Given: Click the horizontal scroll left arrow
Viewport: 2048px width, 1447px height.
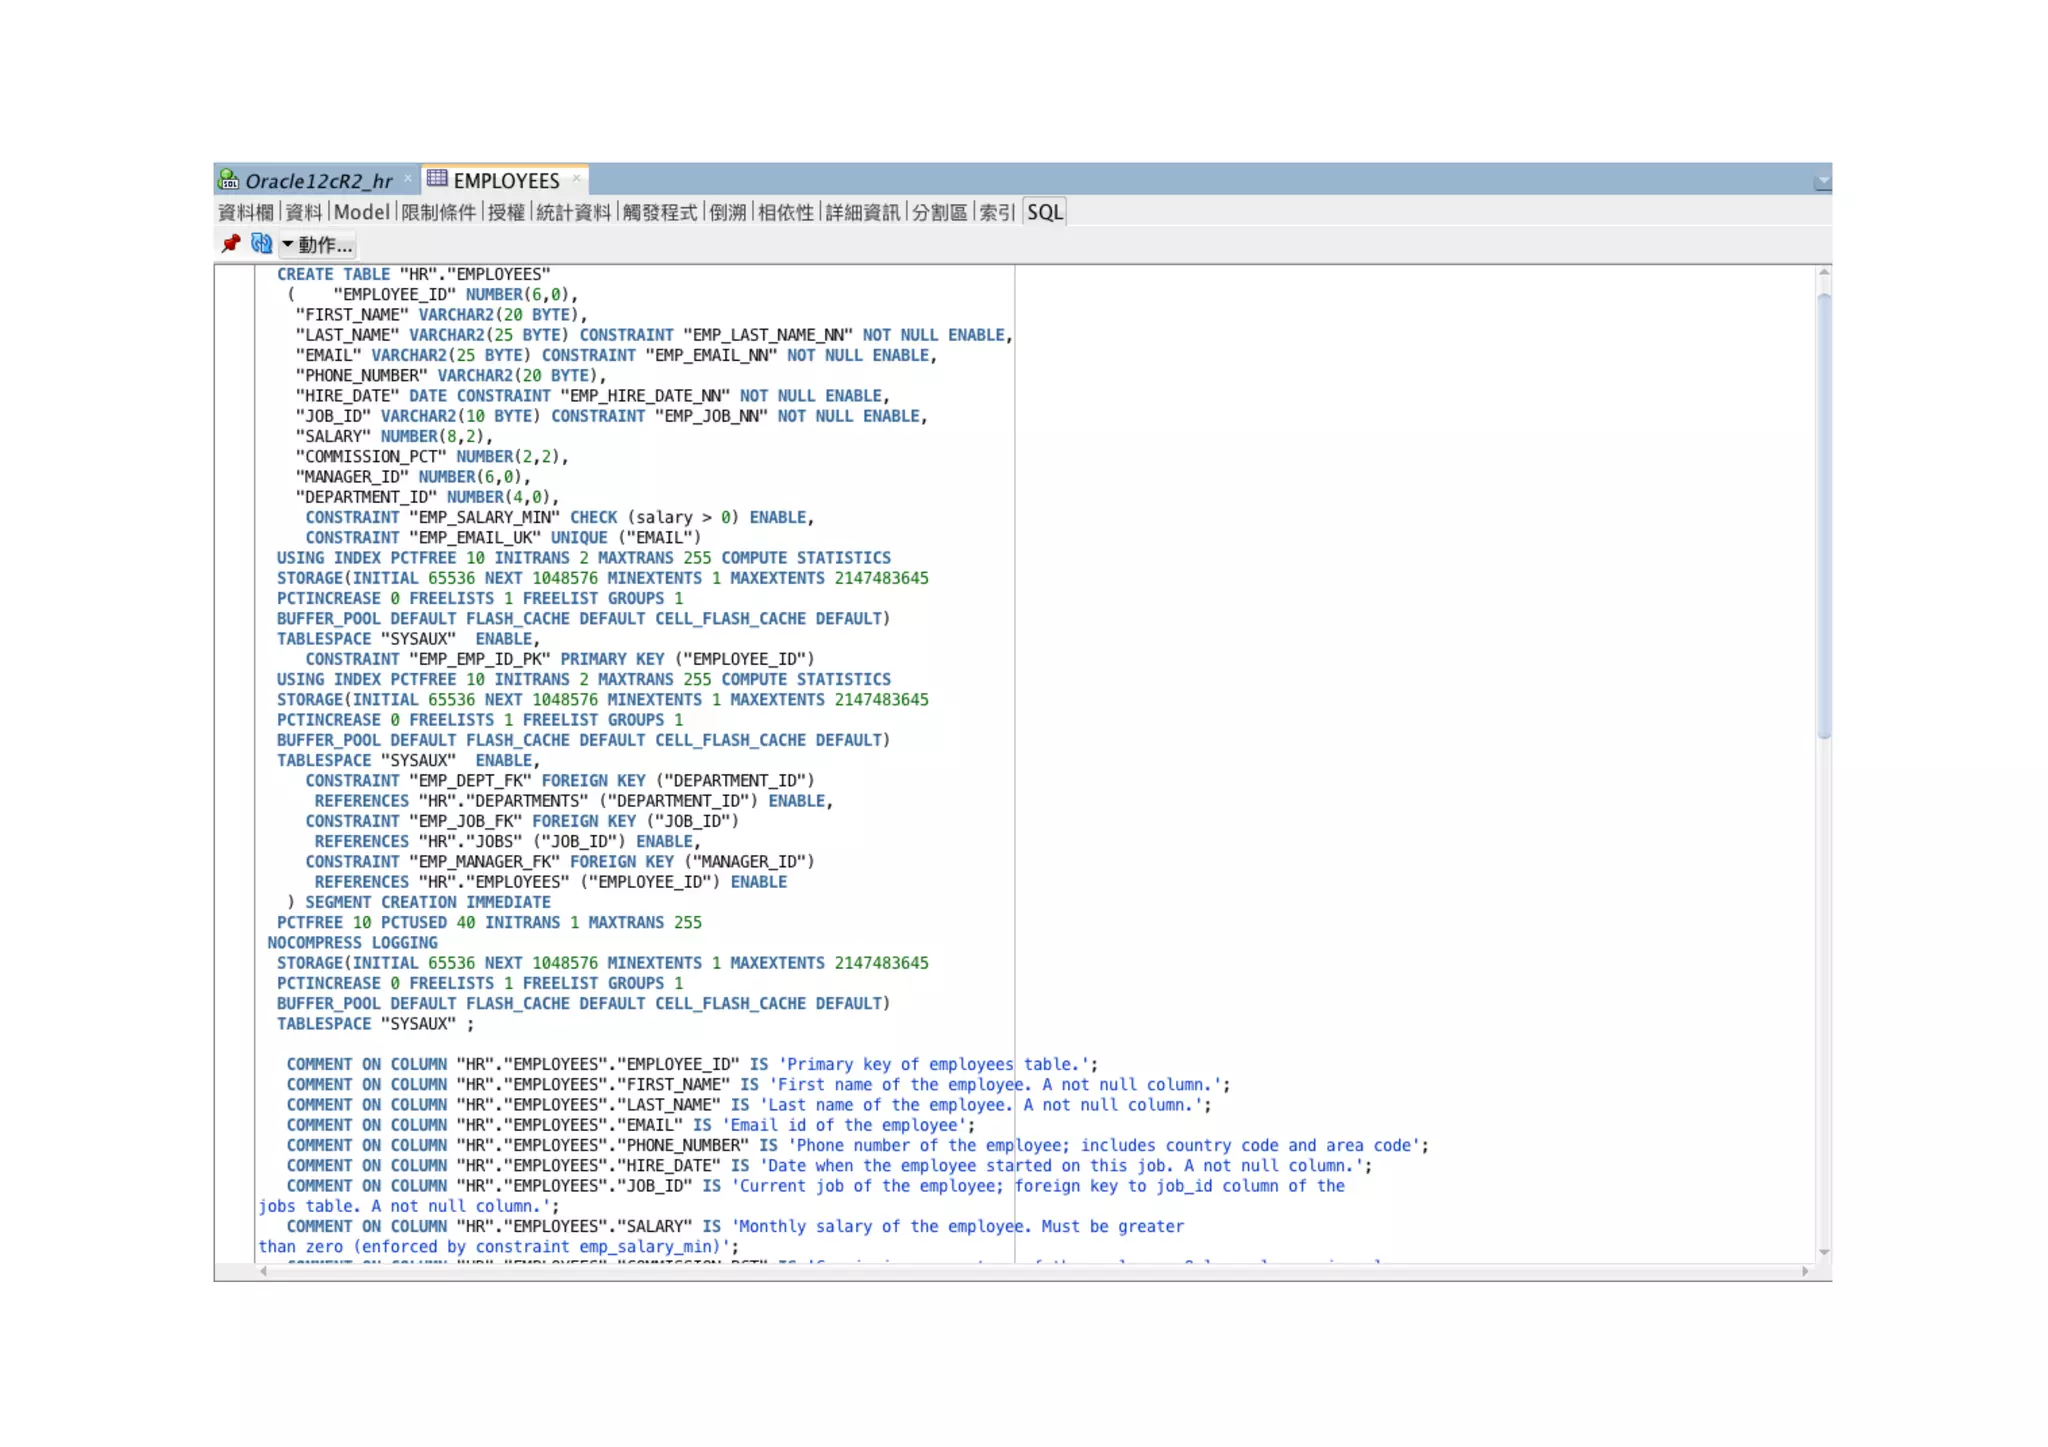Looking at the screenshot, I should [x=263, y=1271].
